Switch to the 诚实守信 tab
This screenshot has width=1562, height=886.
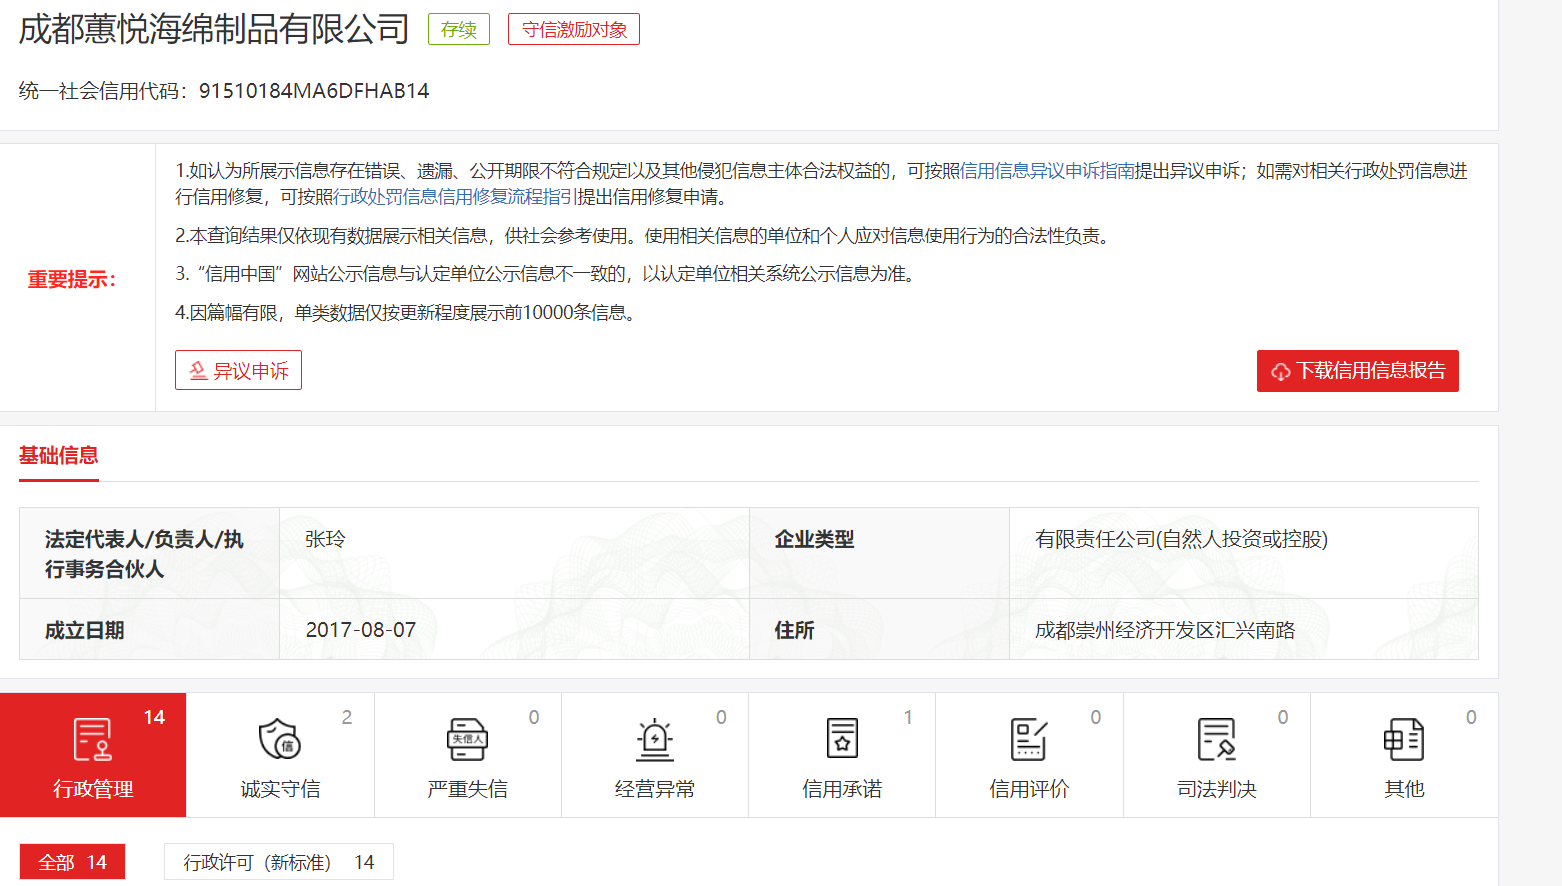(280, 755)
